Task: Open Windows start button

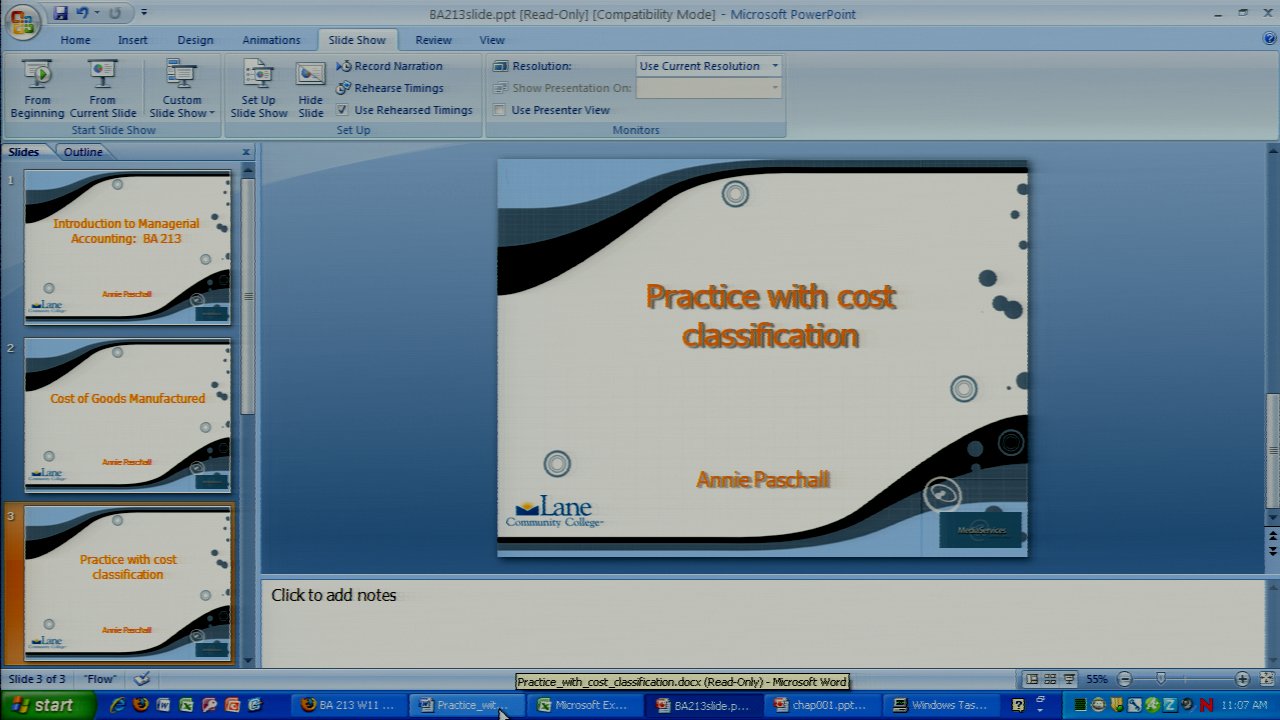Action: [45, 705]
